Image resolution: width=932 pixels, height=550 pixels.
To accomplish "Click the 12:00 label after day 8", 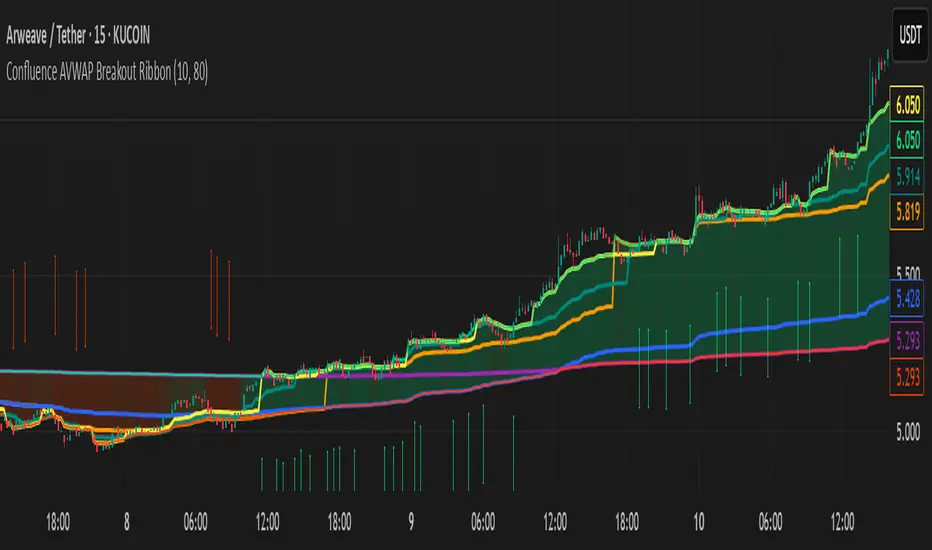I will click(x=267, y=522).
